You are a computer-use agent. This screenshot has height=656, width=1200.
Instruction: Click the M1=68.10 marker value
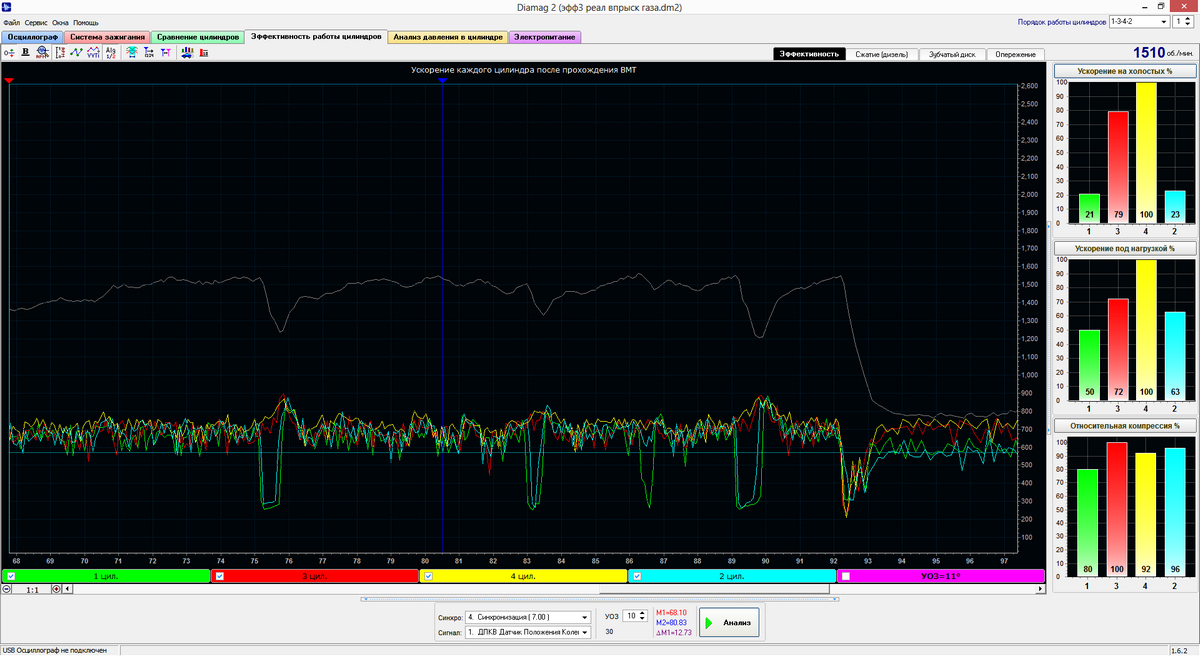(x=670, y=612)
